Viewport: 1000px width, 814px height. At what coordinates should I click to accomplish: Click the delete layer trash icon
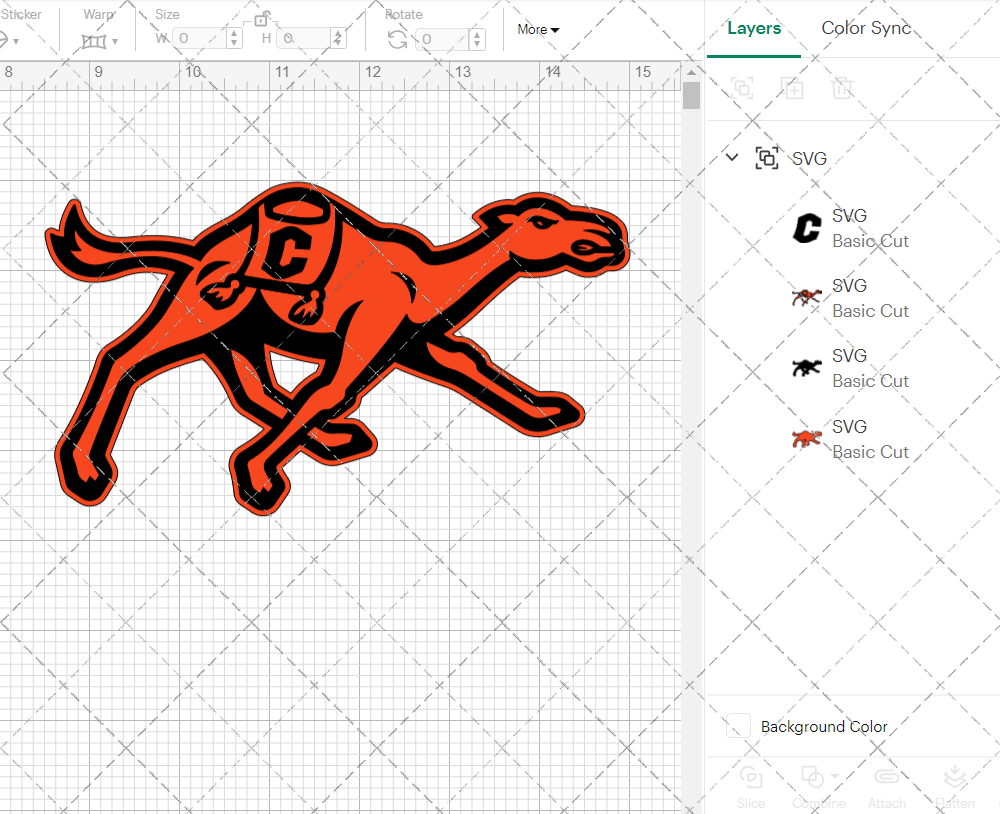pyautogui.click(x=843, y=88)
